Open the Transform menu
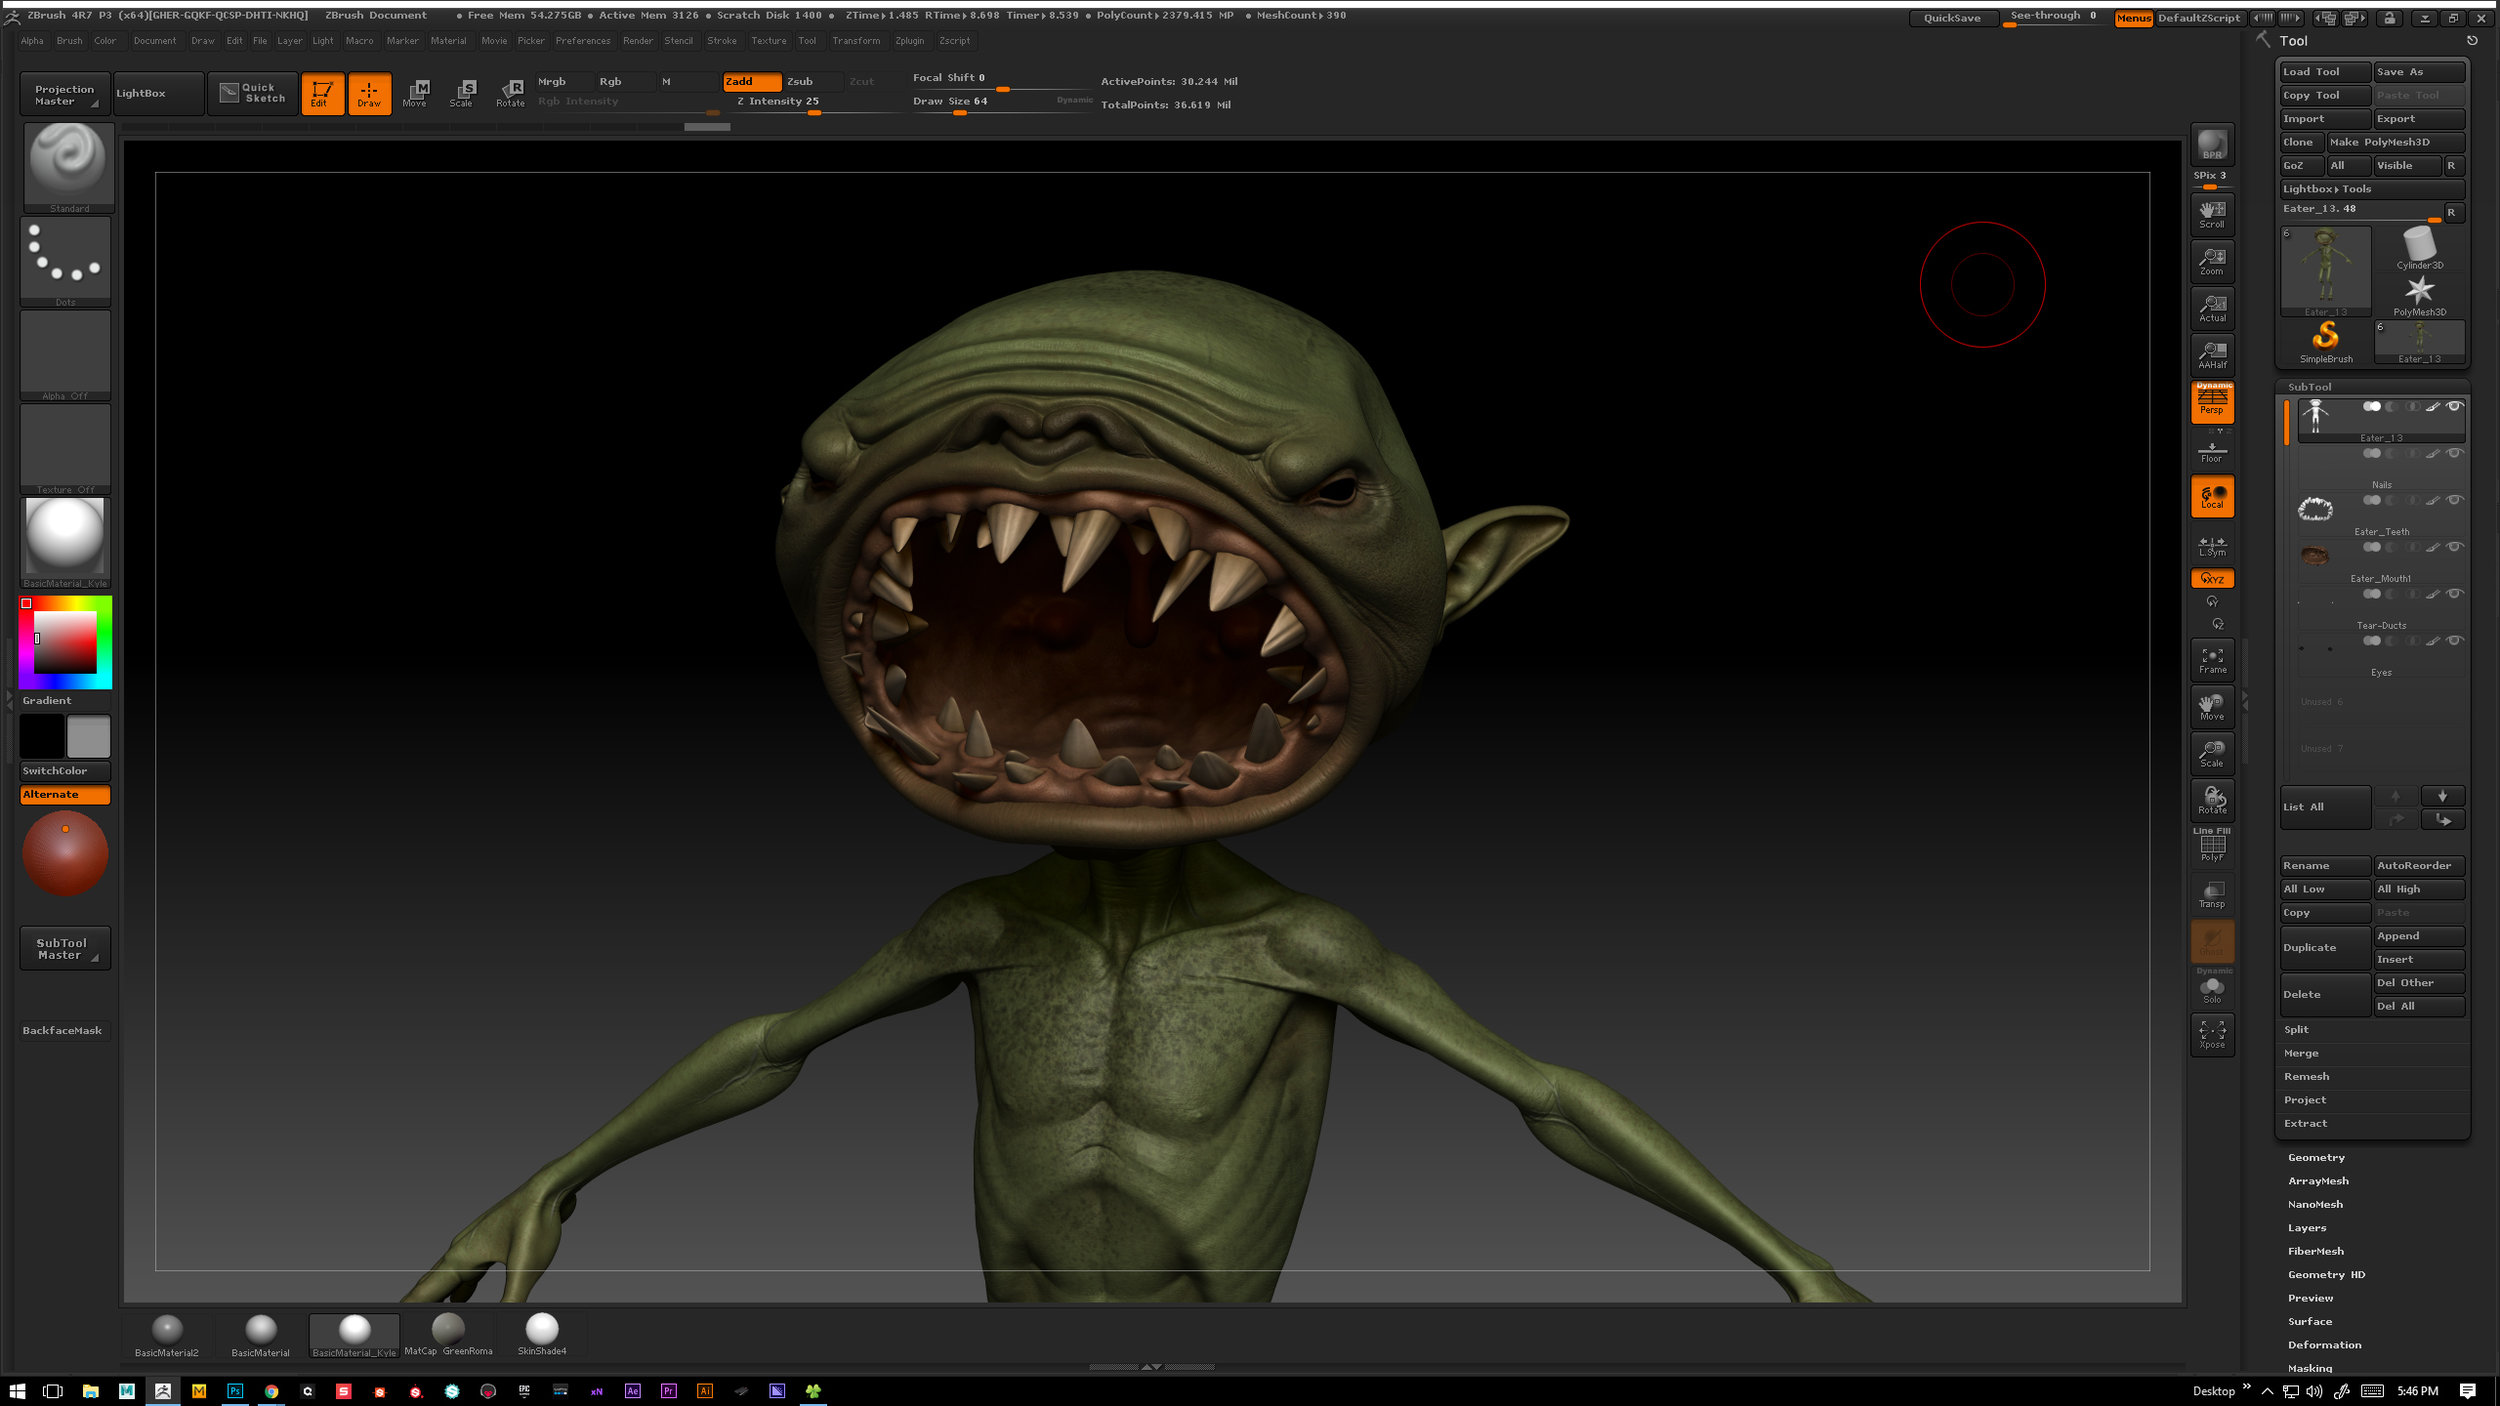Screen dimensions: 2500x1406 (x=857, y=41)
